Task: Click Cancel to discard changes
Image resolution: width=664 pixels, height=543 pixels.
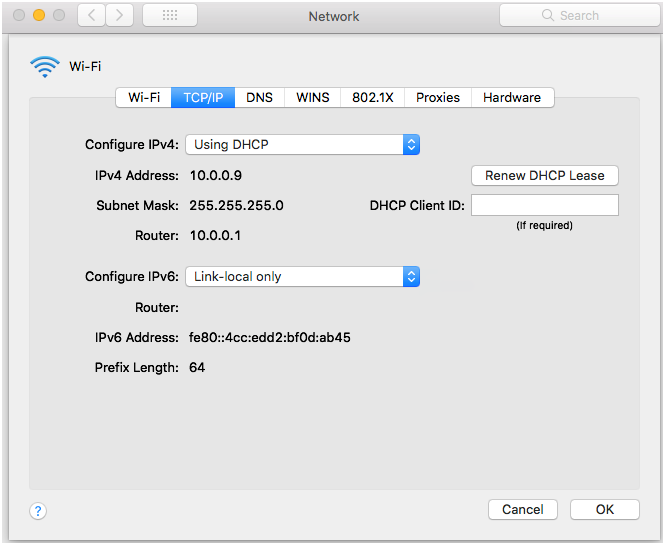Action: click(x=522, y=509)
